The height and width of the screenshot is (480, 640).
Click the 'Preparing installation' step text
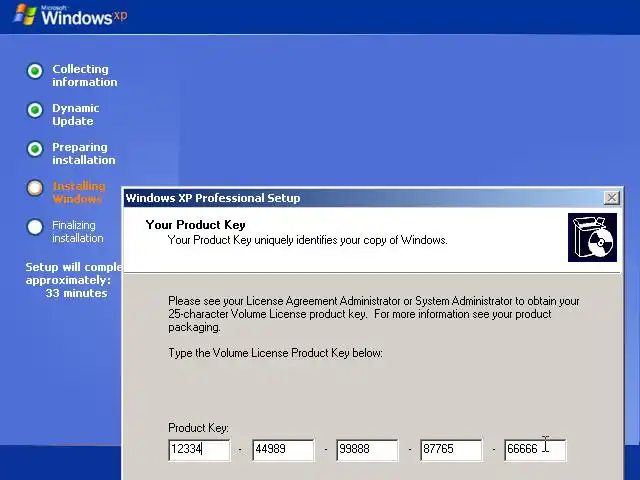(x=84, y=153)
